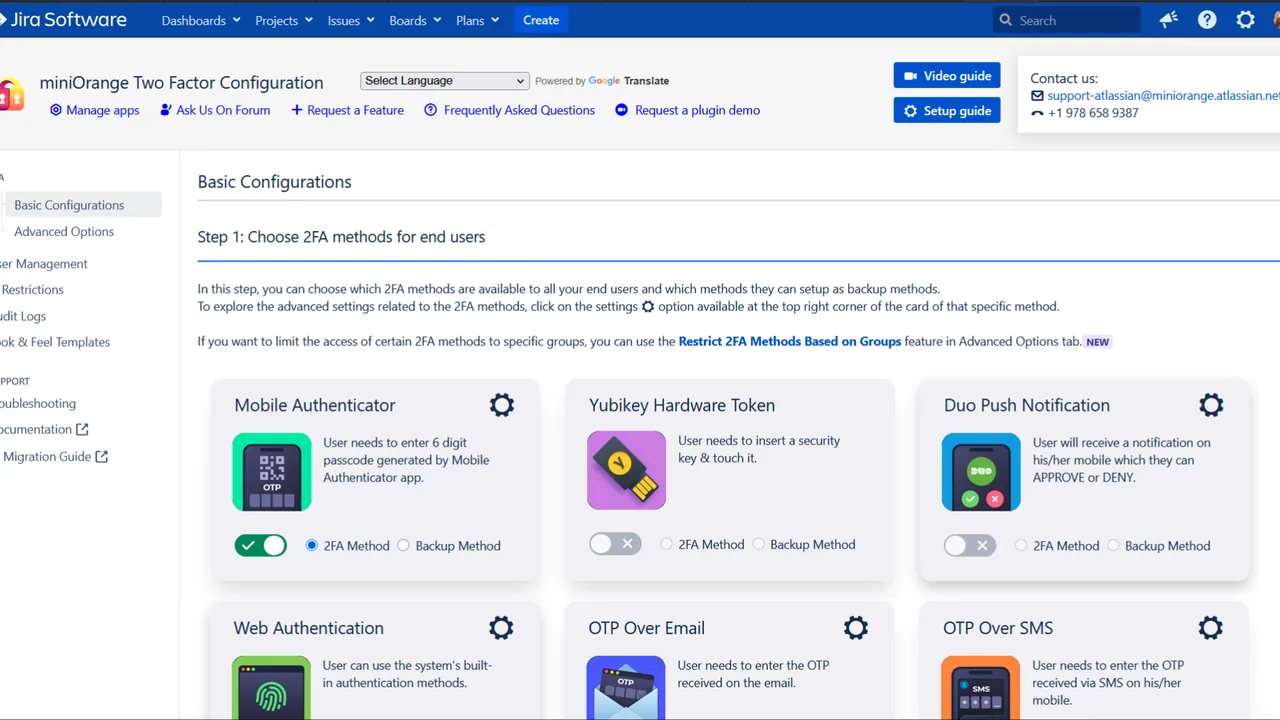Click the Create button

541,20
